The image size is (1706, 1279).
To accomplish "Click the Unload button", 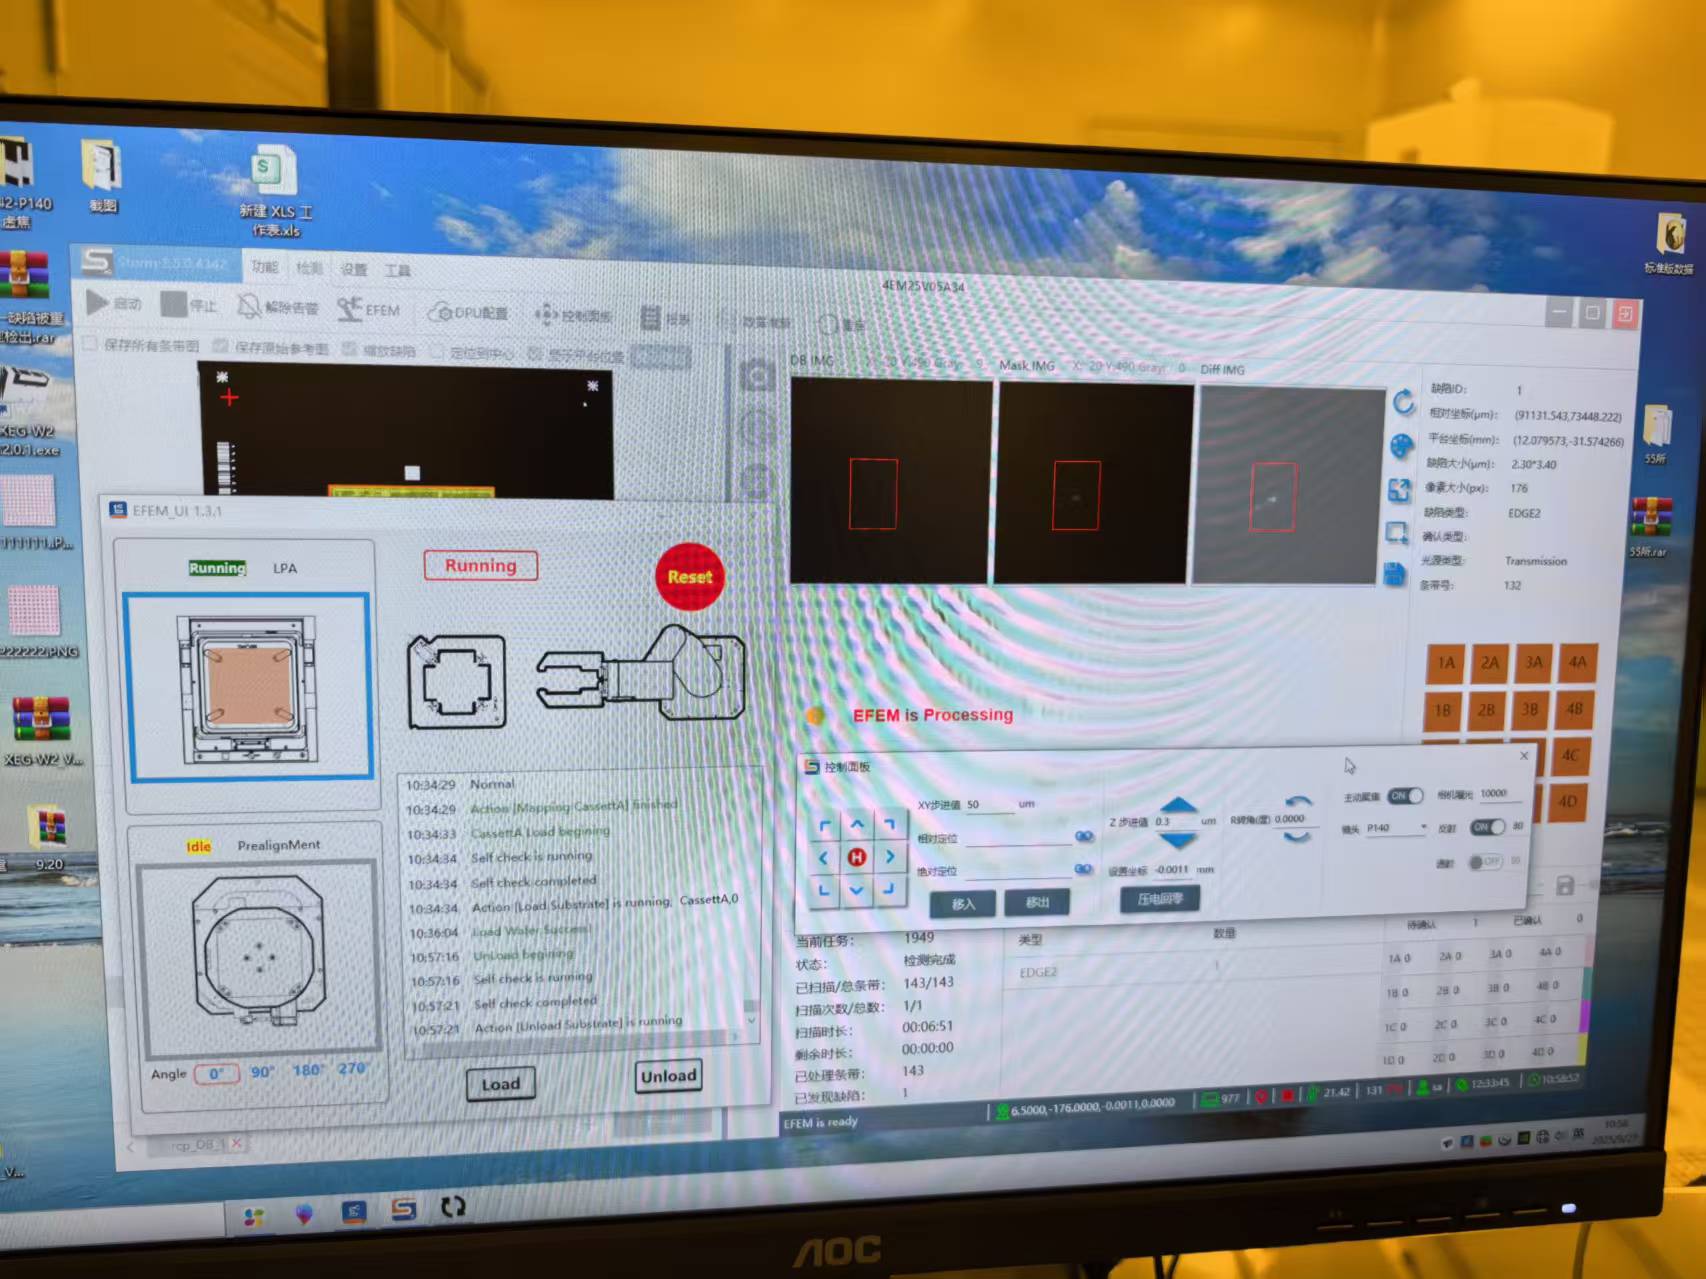I will pyautogui.click(x=668, y=1076).
